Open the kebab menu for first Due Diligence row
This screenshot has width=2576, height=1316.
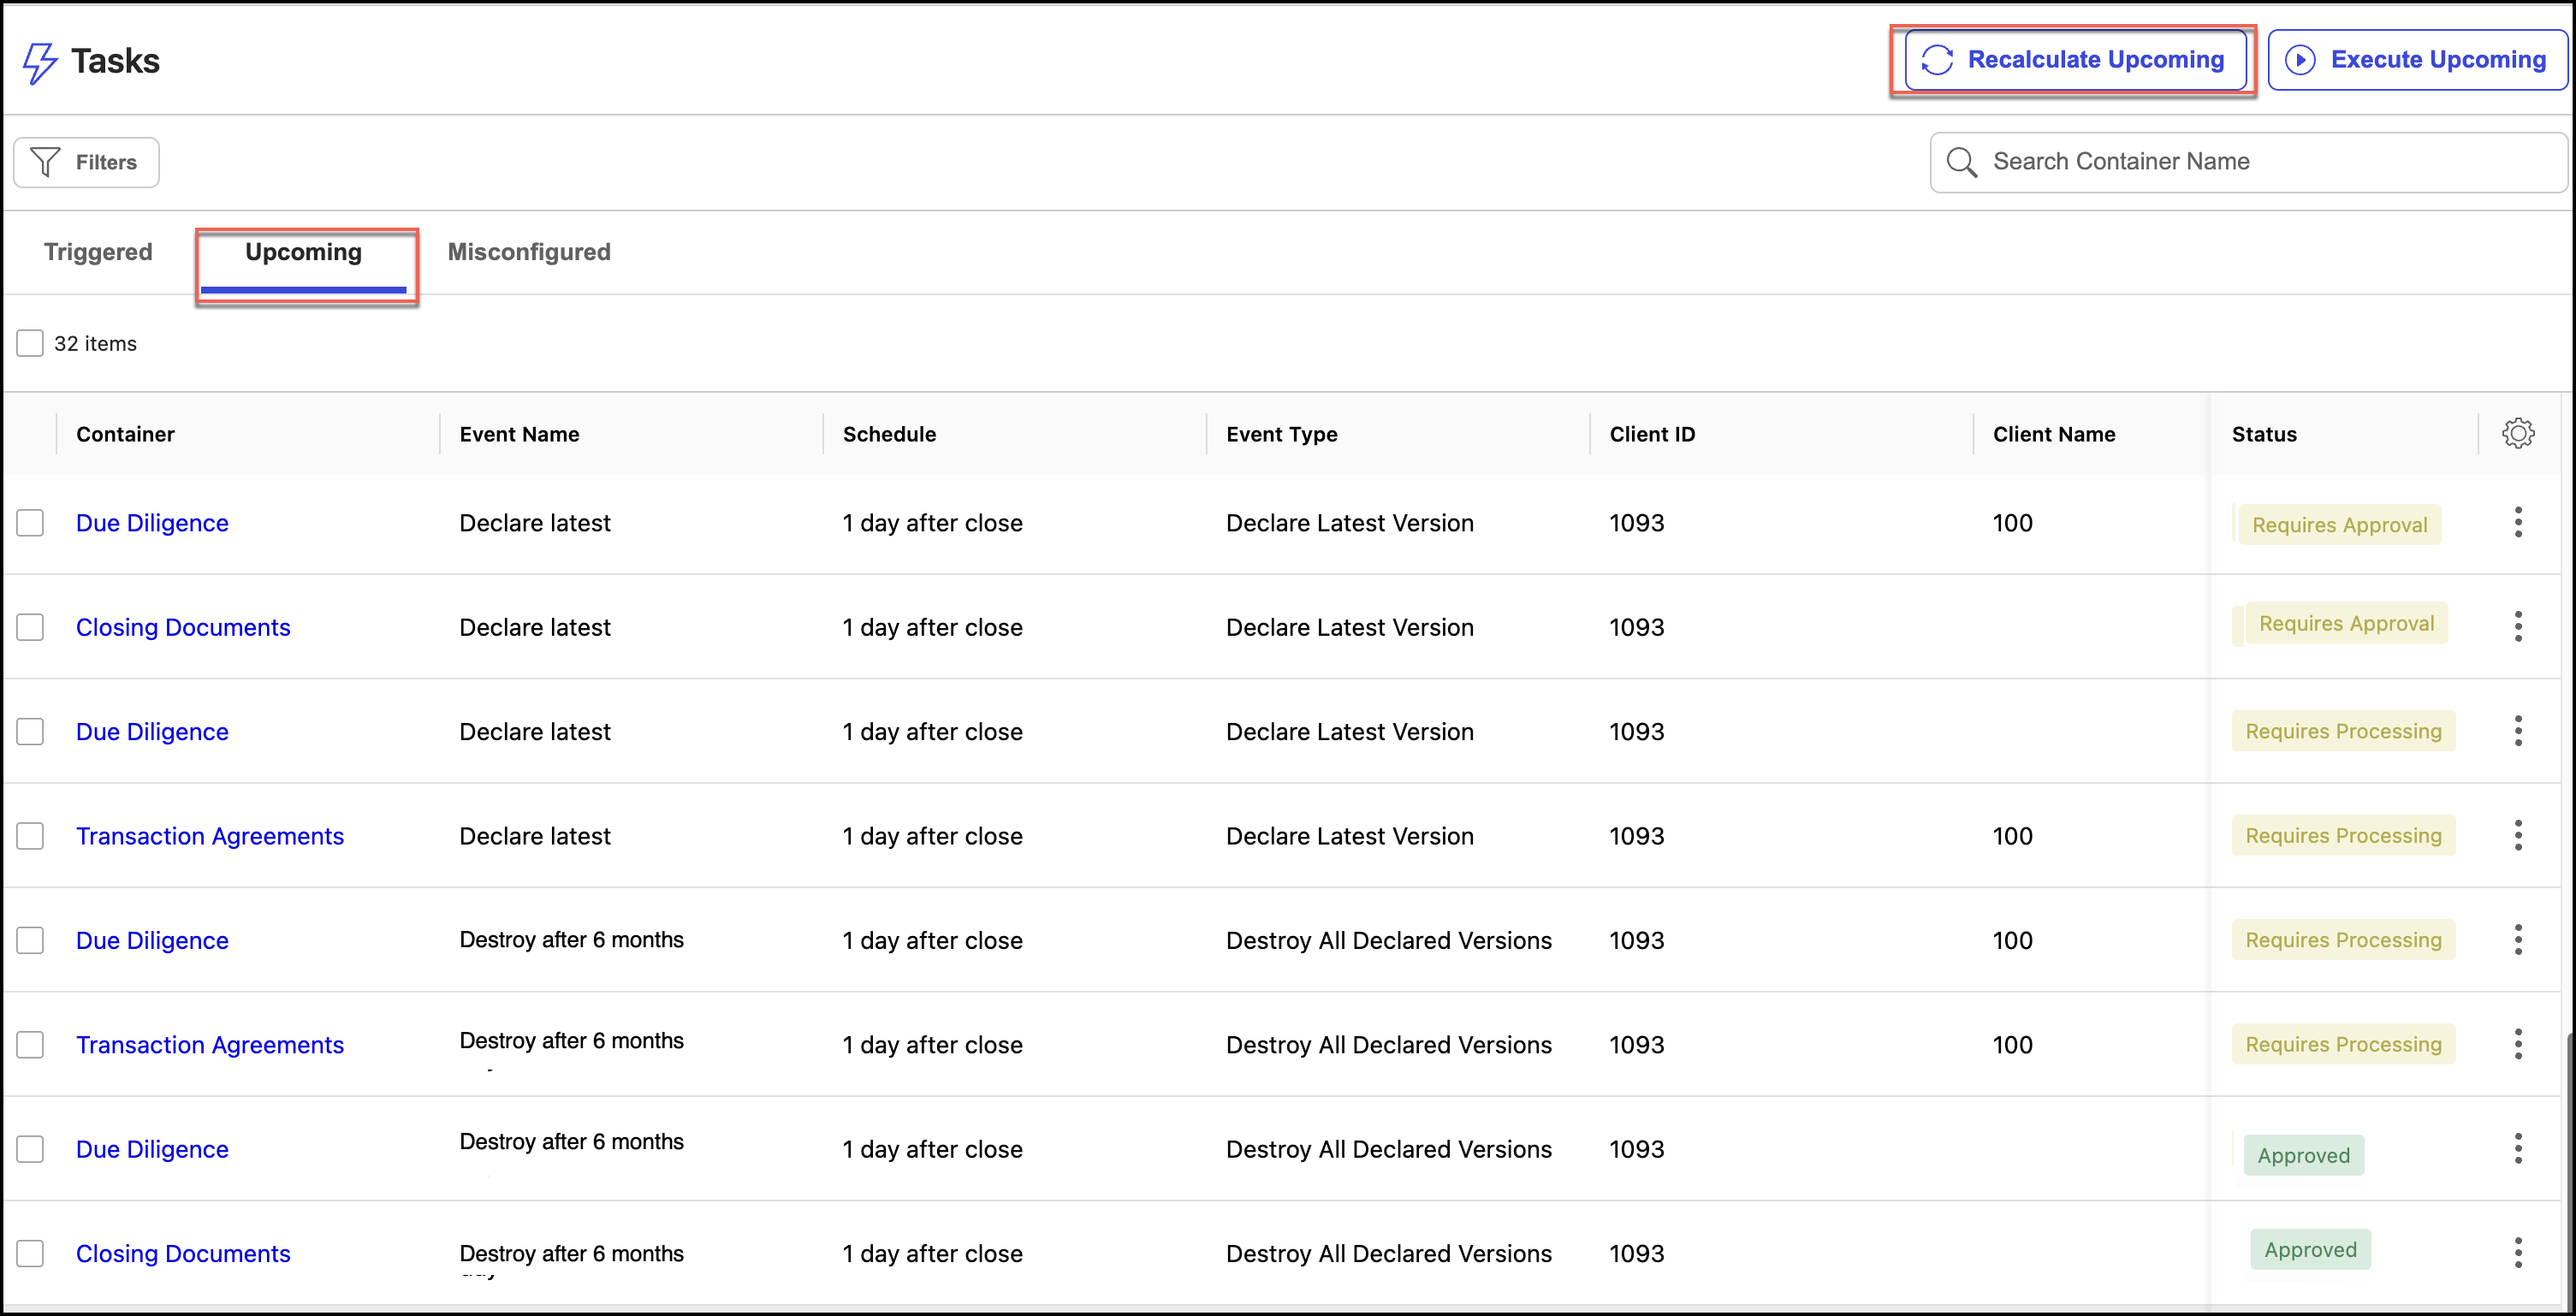(2517, 522)
